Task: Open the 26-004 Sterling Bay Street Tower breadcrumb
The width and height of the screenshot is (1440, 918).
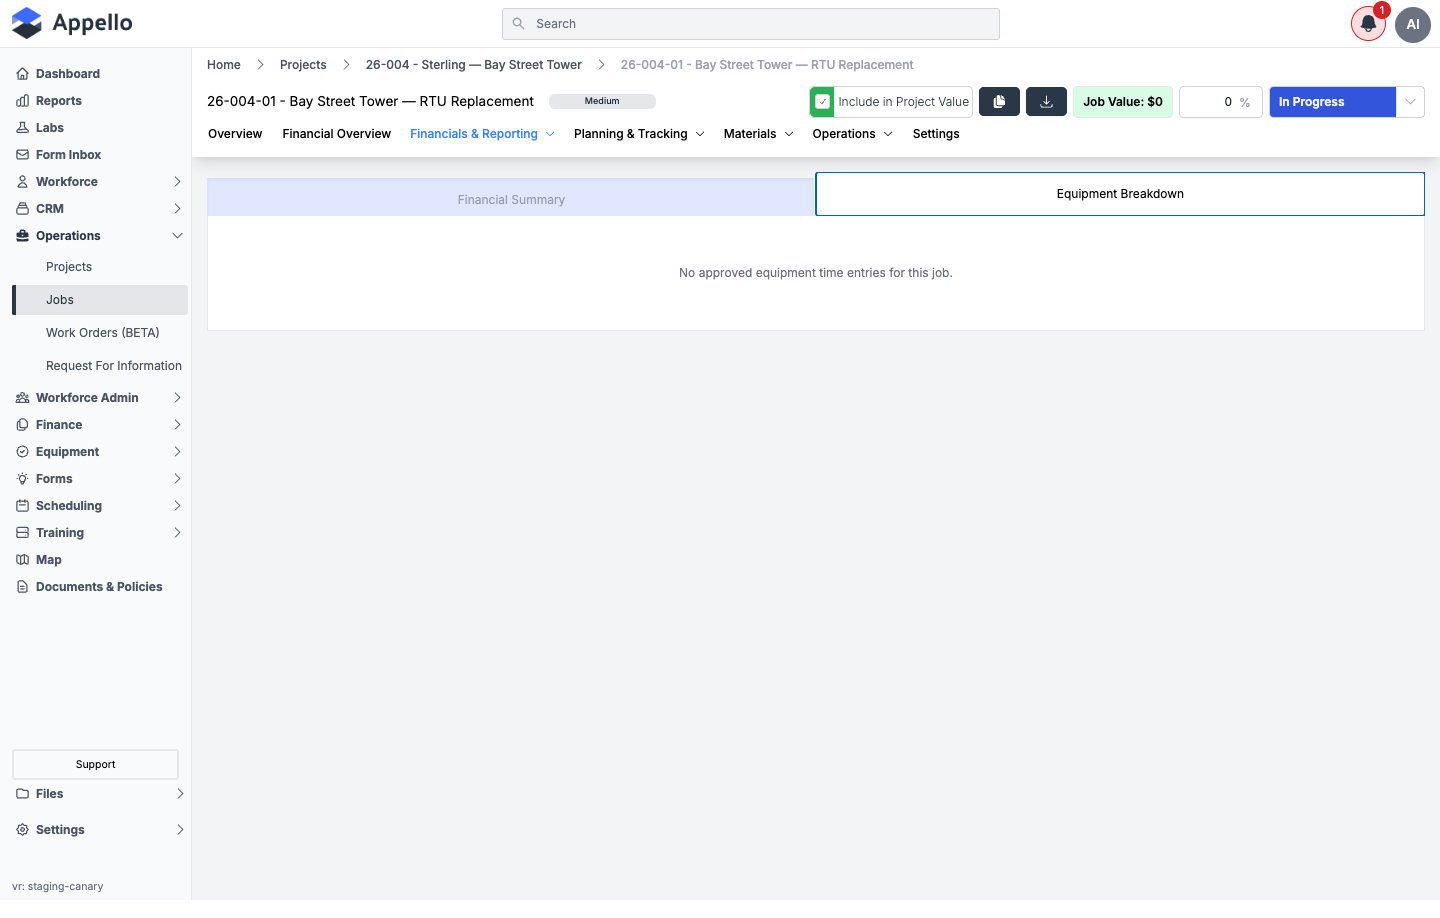Action: 474,65
